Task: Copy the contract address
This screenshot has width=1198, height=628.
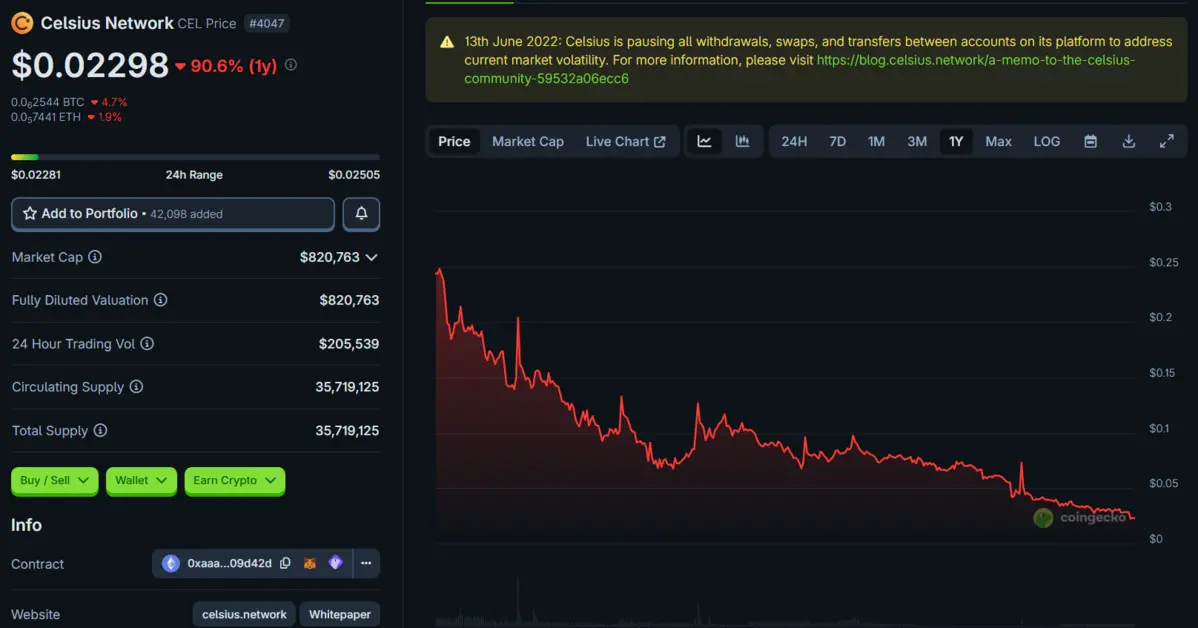Action: (285, 564)
